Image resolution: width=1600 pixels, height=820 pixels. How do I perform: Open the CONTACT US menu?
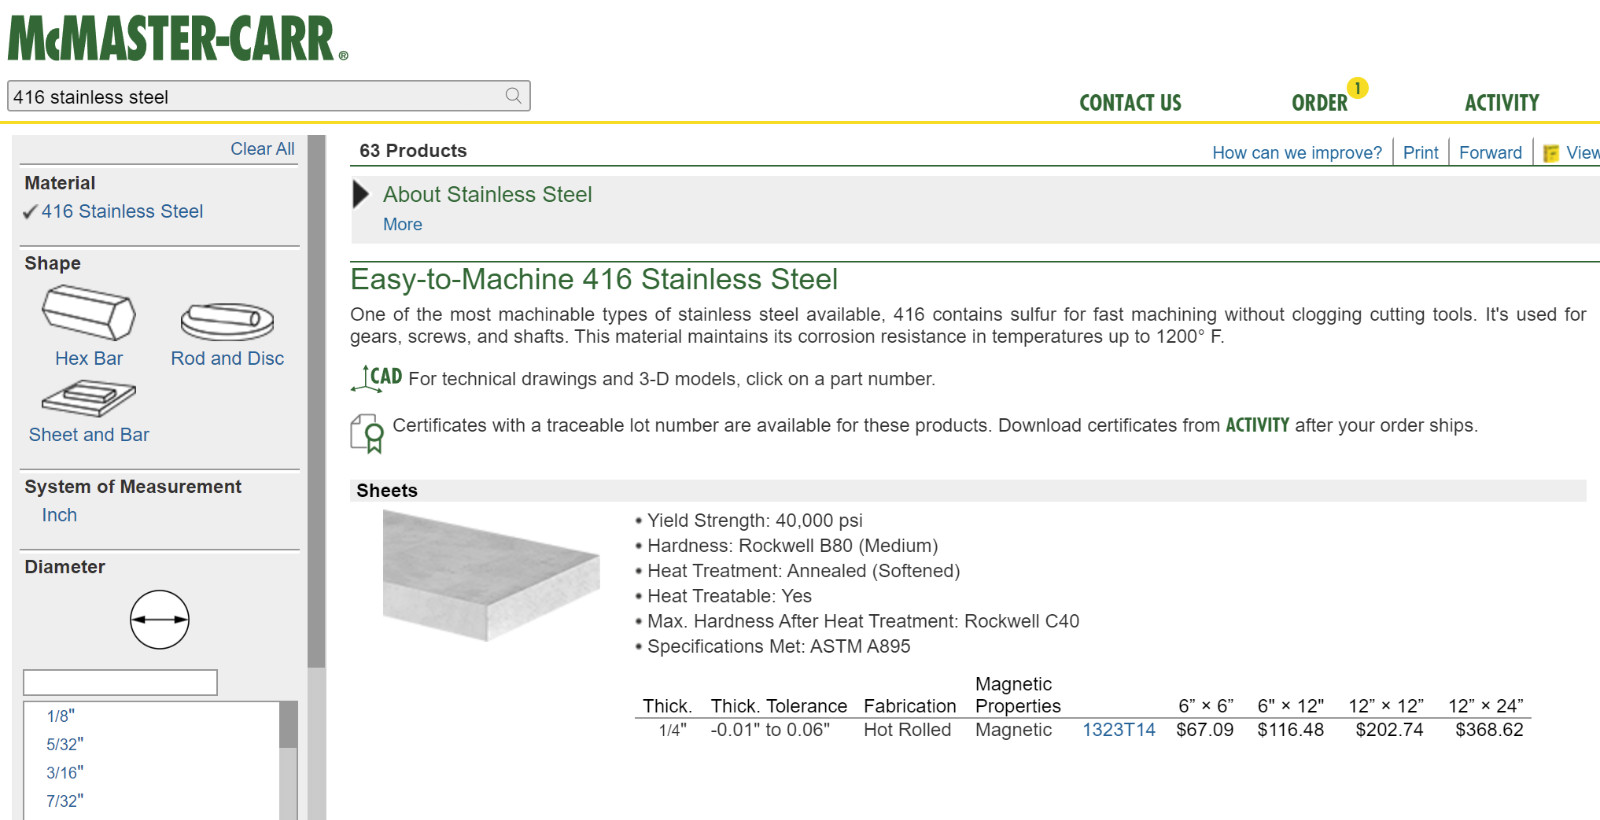1130,103
